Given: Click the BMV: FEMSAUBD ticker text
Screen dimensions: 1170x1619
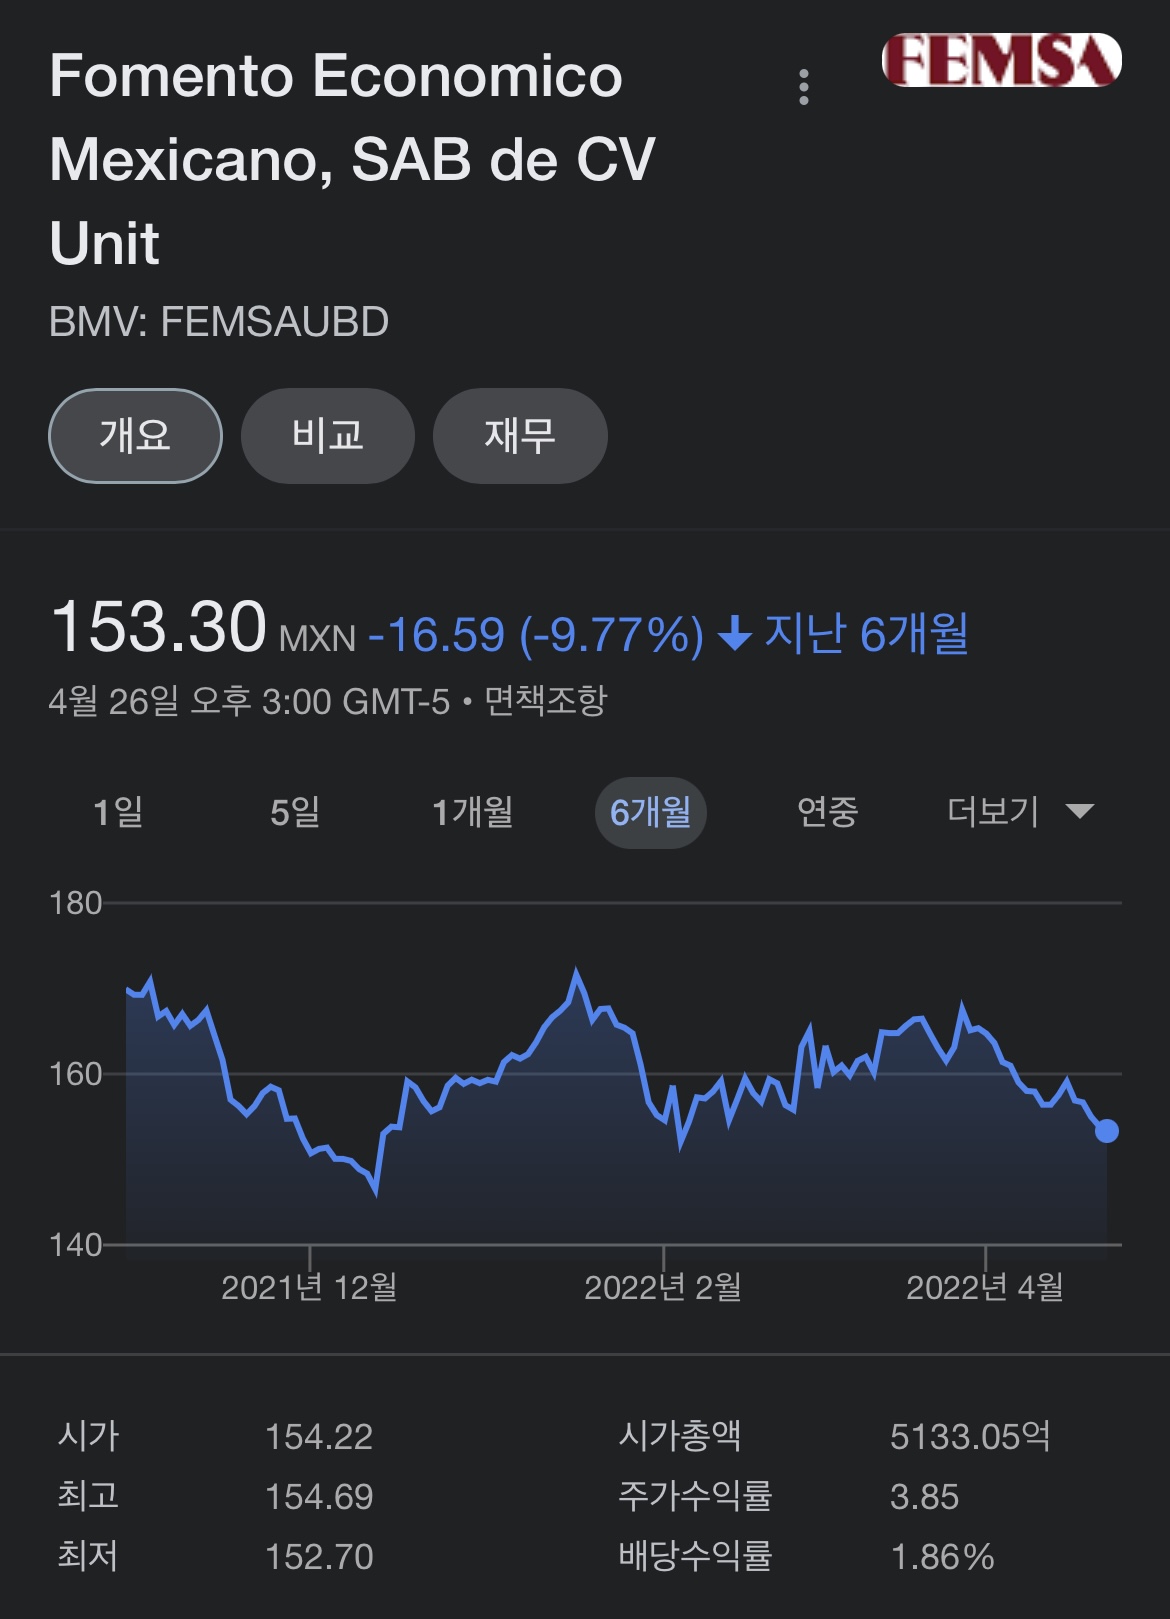Looking at the screenshot, I should point(218,322).
